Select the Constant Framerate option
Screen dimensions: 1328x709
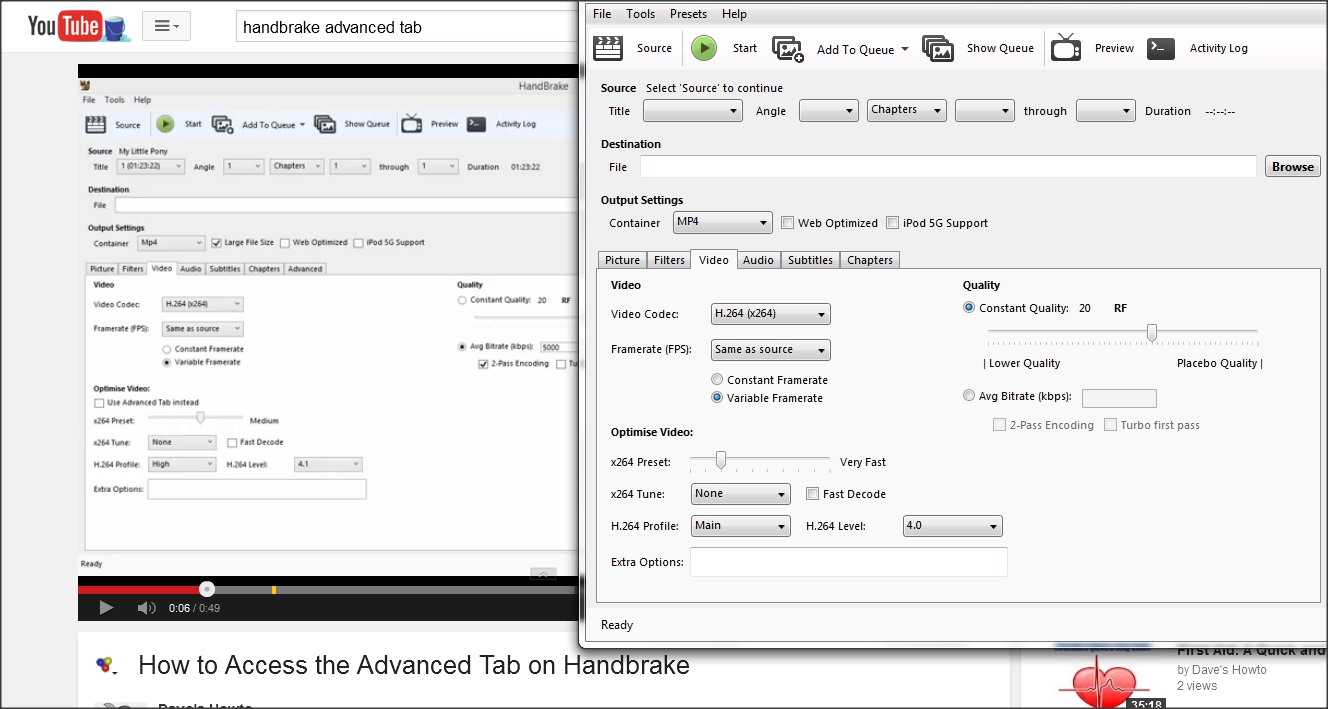pos(717,380)
